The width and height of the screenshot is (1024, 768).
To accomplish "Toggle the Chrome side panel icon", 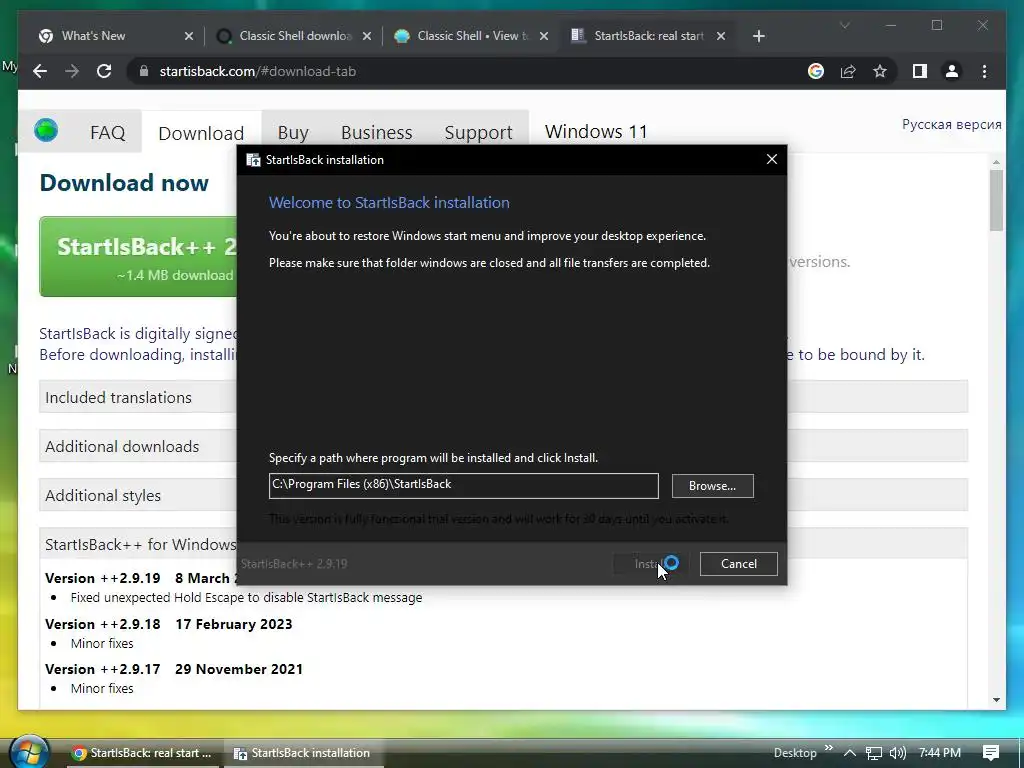I will (920, 71).
